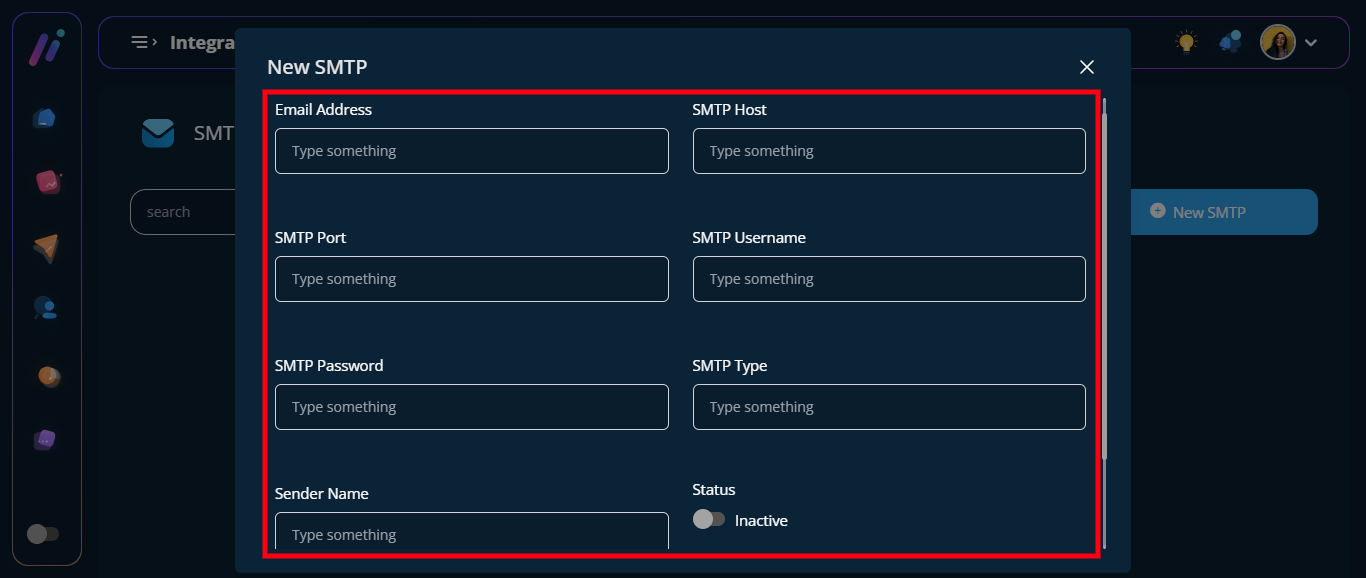This screenshot has height=578, width=1366.
Task: Click the orange sphere sidebar icon
Action: [x=48, y=376]
